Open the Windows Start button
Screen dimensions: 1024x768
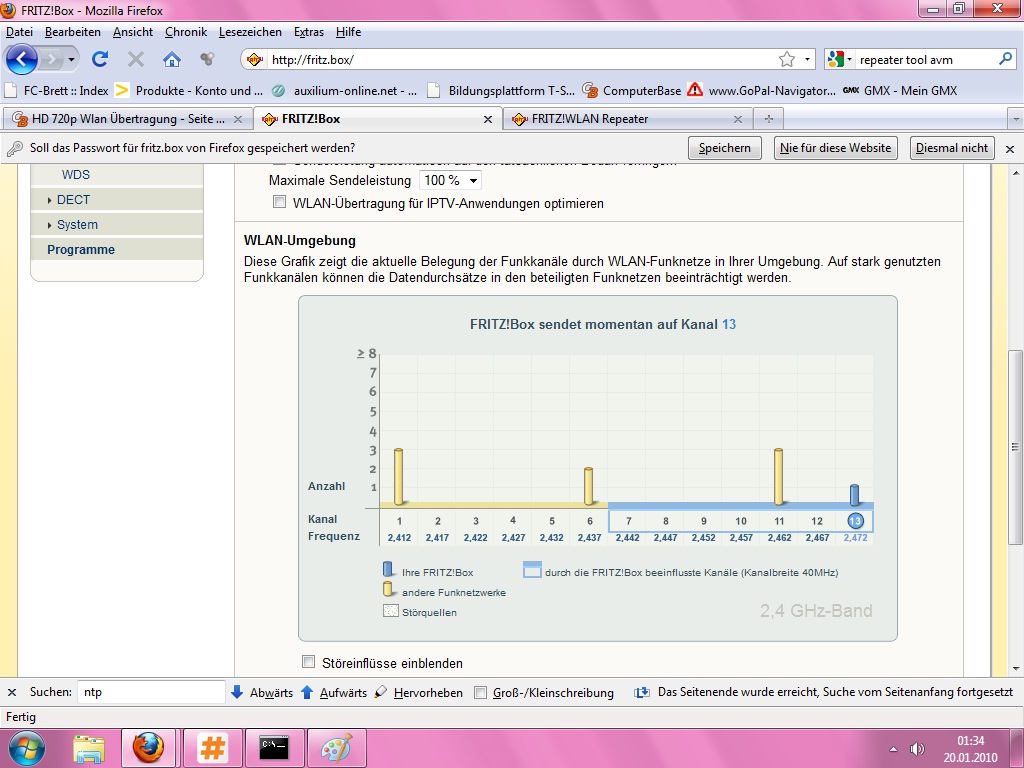[25, 748]
